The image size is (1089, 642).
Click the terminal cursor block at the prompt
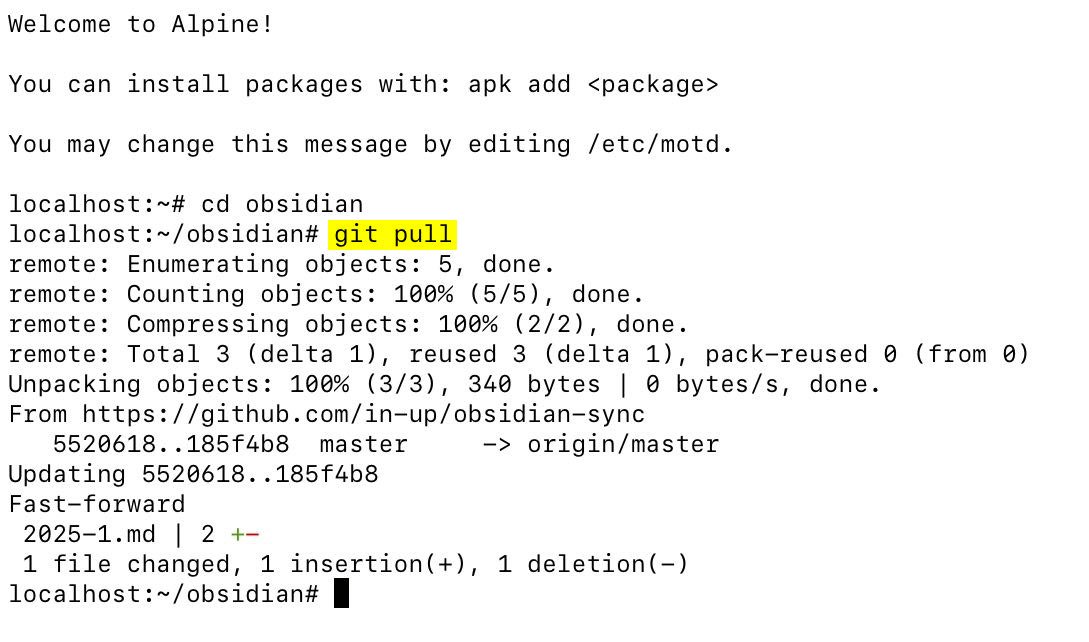(341, 593)
